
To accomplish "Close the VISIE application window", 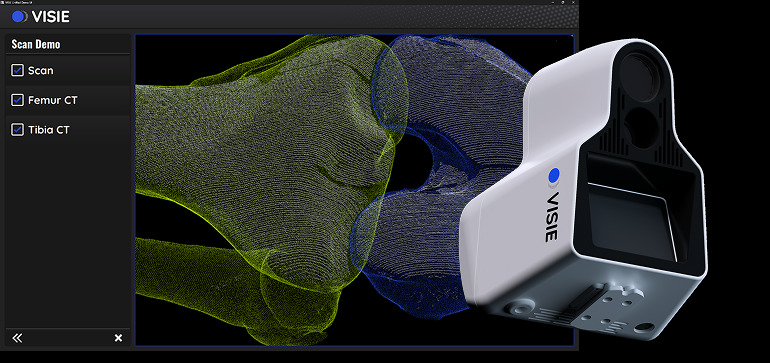I will pos(573,2).
